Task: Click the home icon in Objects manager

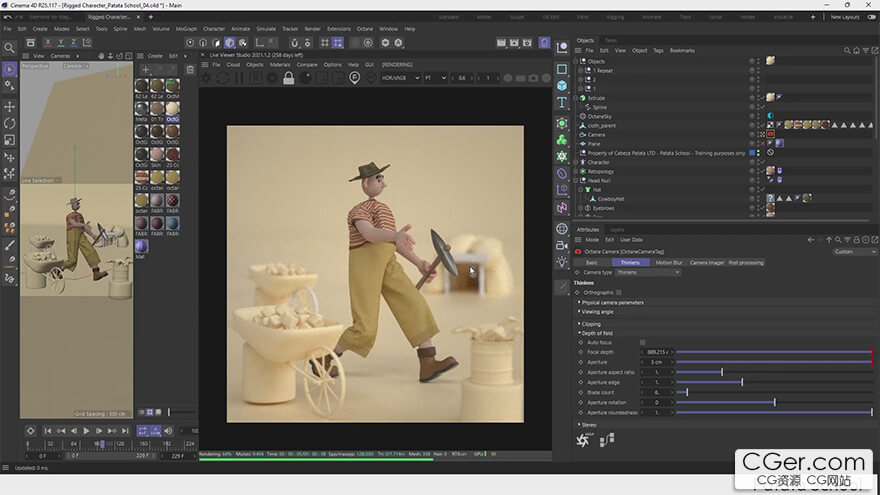Action: click(x=856, y=51)
